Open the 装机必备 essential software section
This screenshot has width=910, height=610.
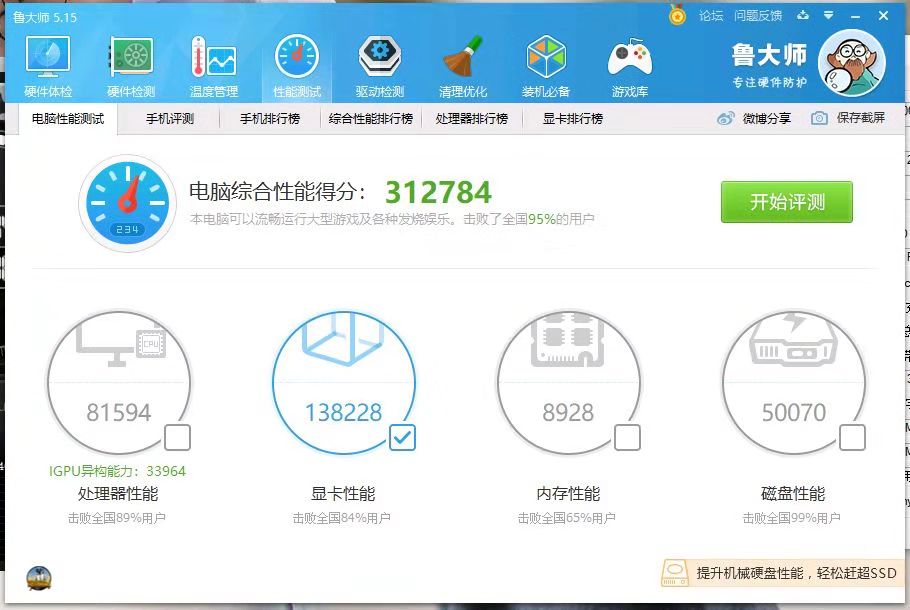[x=546, y=64]
